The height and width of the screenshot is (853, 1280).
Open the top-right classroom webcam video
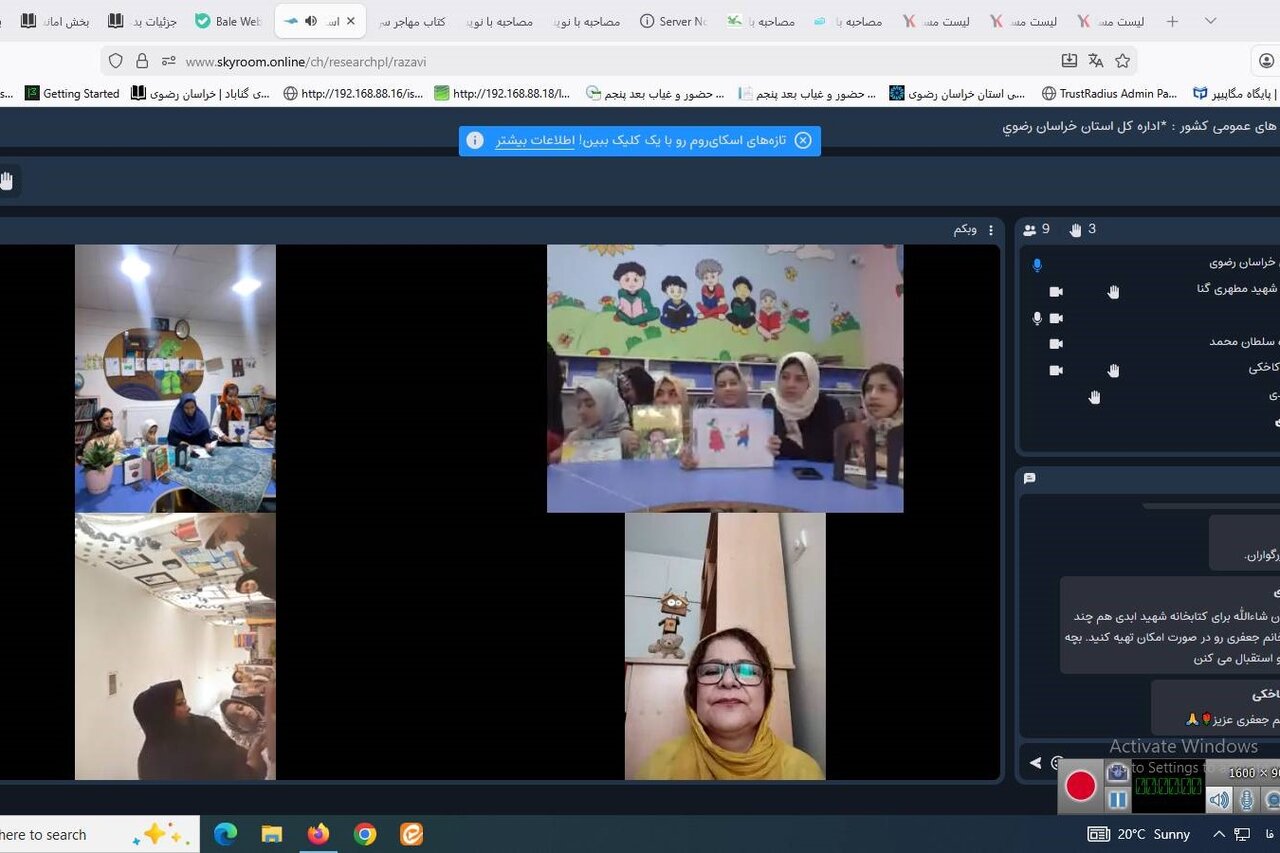pos(725,378)
